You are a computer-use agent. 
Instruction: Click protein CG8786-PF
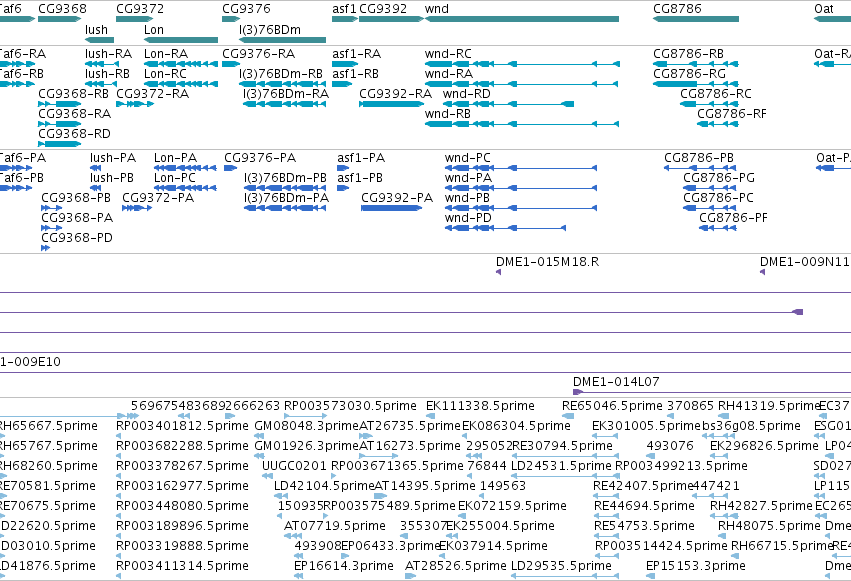(x=717, y=228)
